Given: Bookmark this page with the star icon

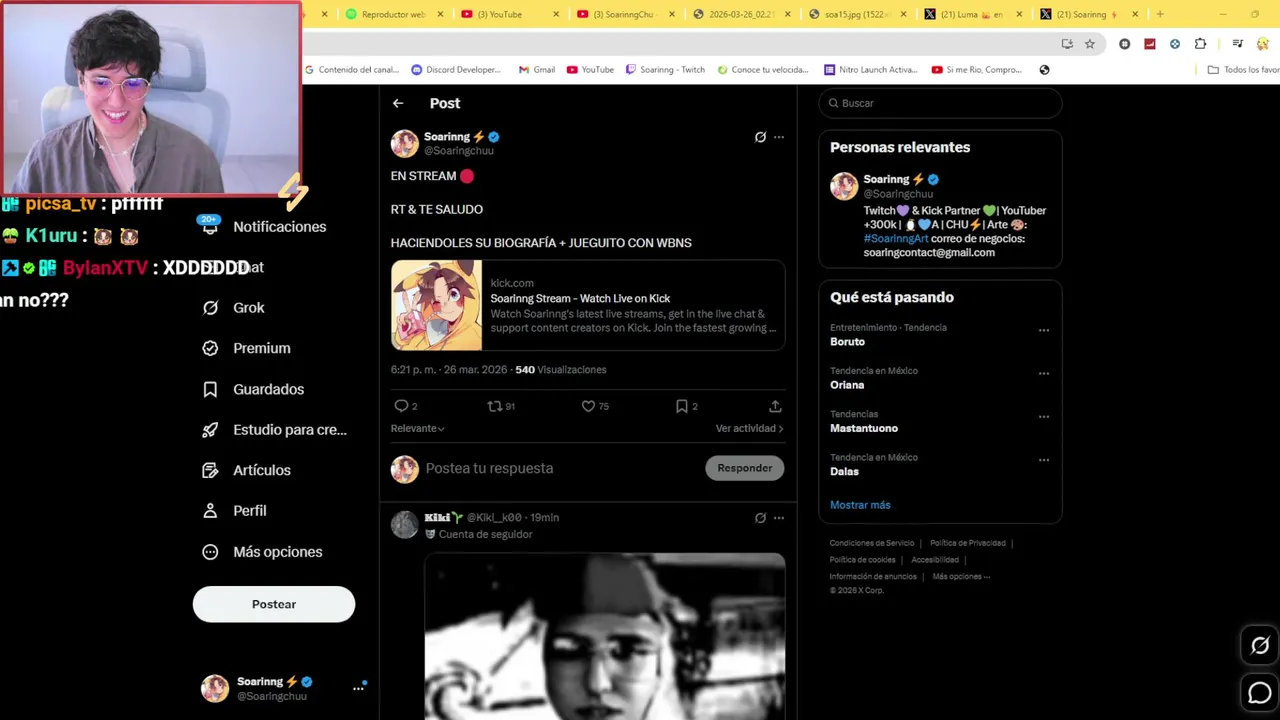Looking at the screenshot, I should point(1090,44).
